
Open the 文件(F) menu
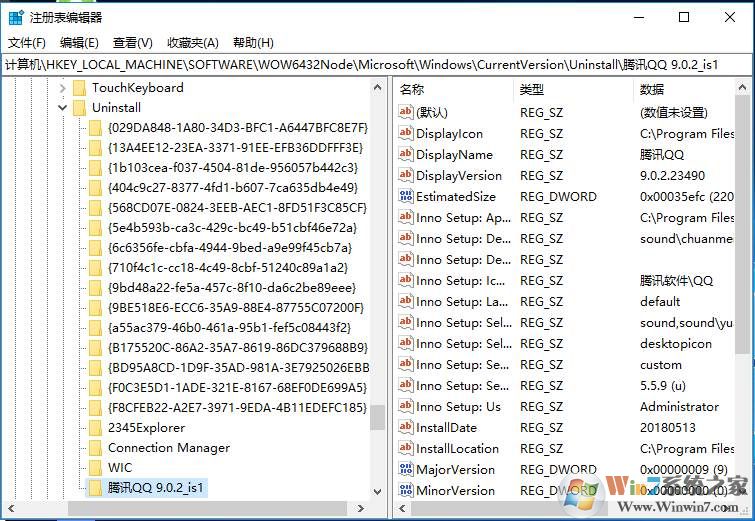tap(27, 43)
